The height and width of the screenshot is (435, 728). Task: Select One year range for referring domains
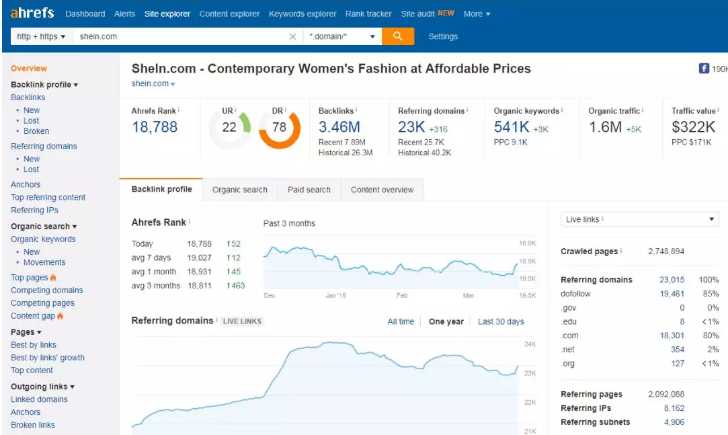point(446,321)
